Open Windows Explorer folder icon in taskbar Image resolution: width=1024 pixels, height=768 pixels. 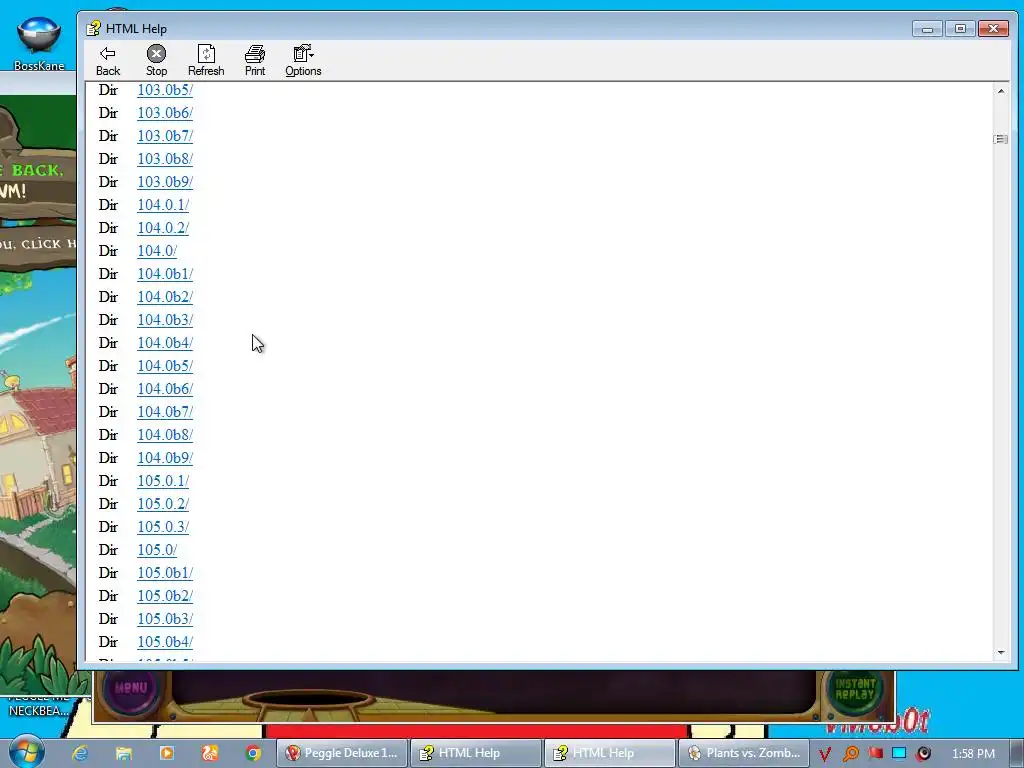coord(123,753)
